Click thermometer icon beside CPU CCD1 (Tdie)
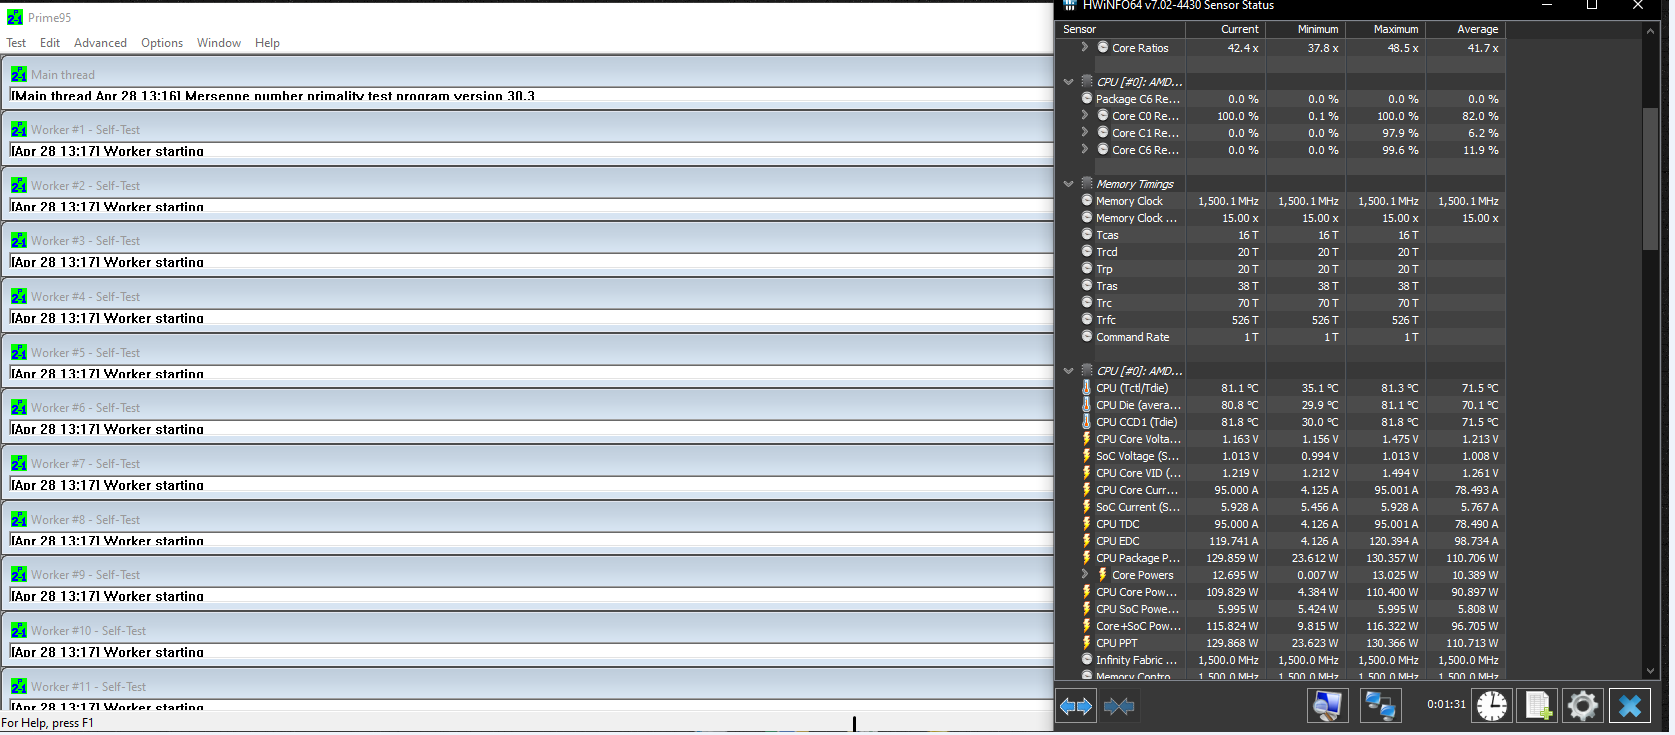The height and width of the screenshot is (735, 1675). pos(1086,422)
